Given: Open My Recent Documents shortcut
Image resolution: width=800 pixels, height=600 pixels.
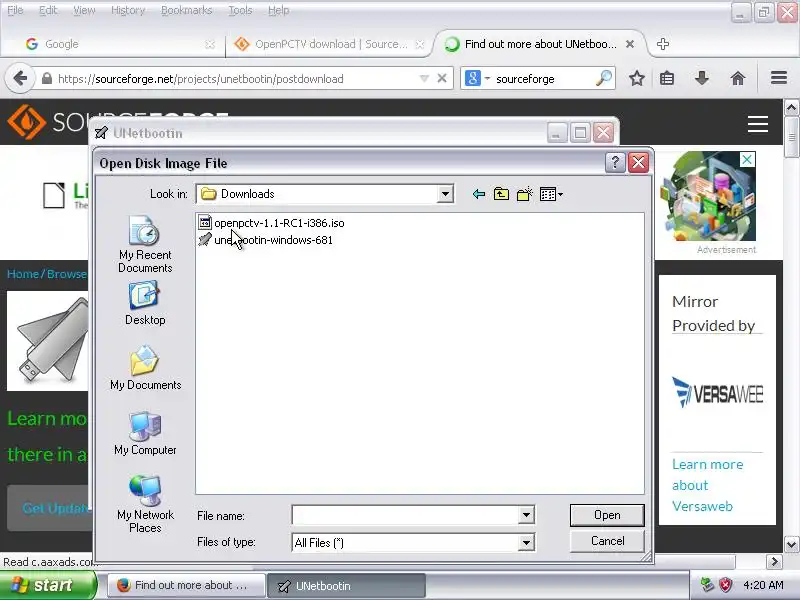Looking at the screenshot, I should pyautogui.click(x=145, y=245).
